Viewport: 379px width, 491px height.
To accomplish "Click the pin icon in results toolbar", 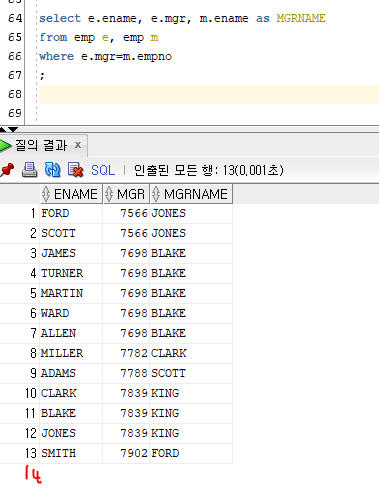I will coord(7,170).
